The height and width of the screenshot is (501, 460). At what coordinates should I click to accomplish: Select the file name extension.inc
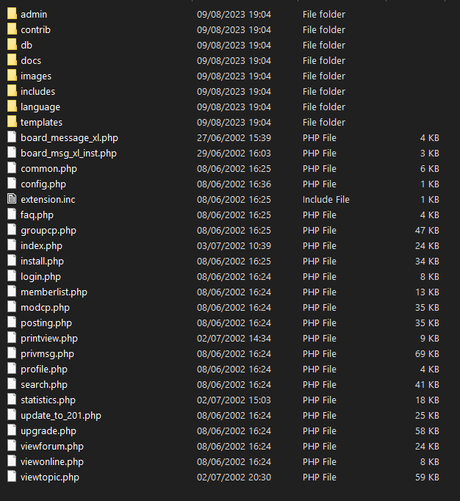point(48,199)
